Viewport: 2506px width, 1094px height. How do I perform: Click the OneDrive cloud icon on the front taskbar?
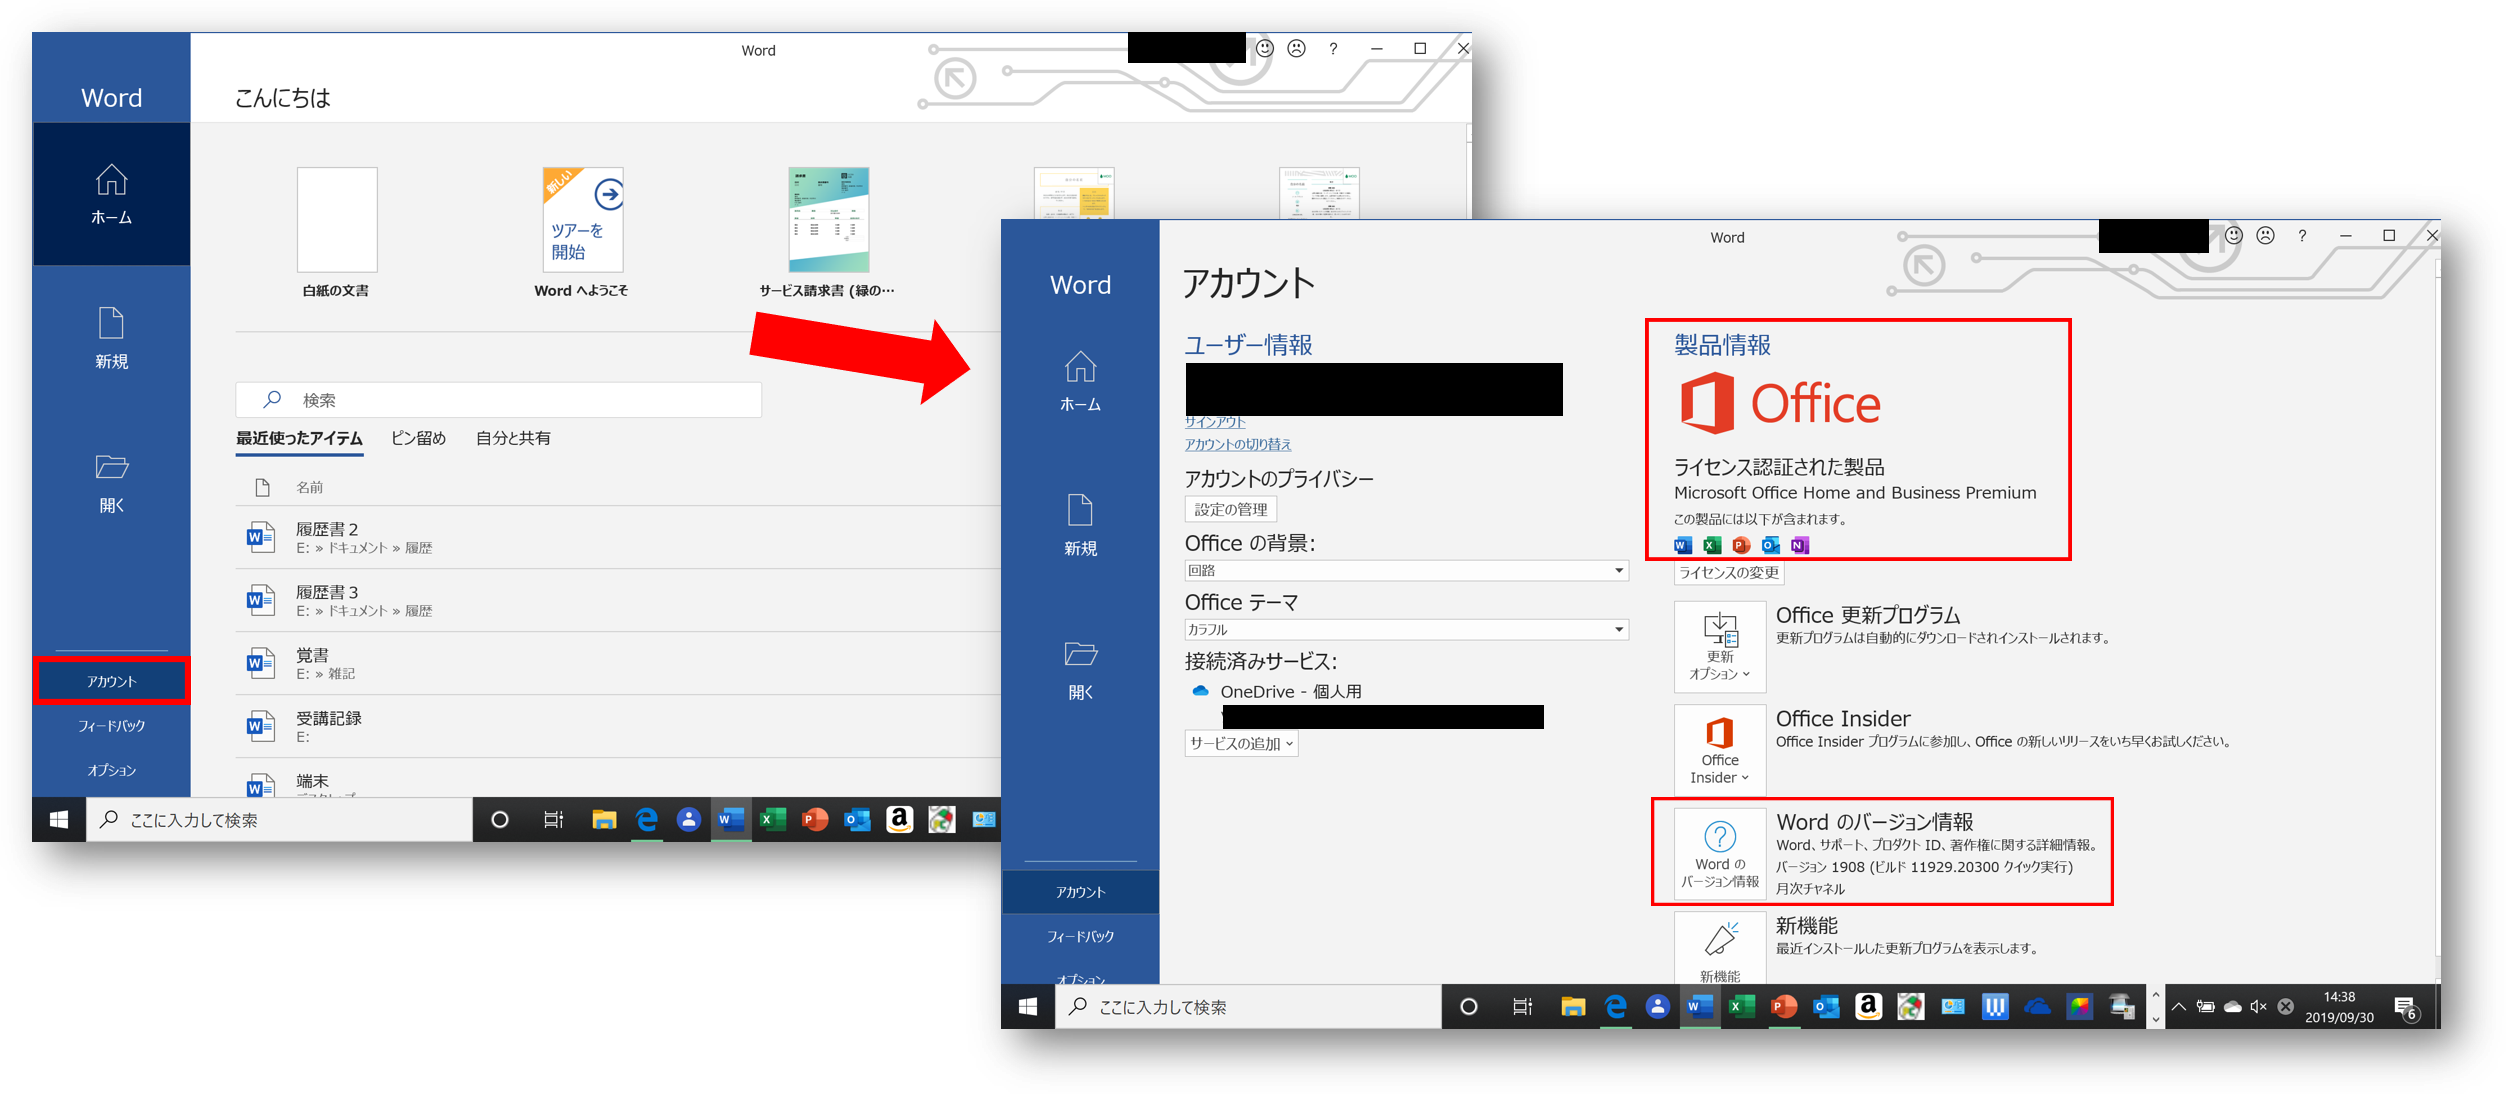click(2037, 1007)
